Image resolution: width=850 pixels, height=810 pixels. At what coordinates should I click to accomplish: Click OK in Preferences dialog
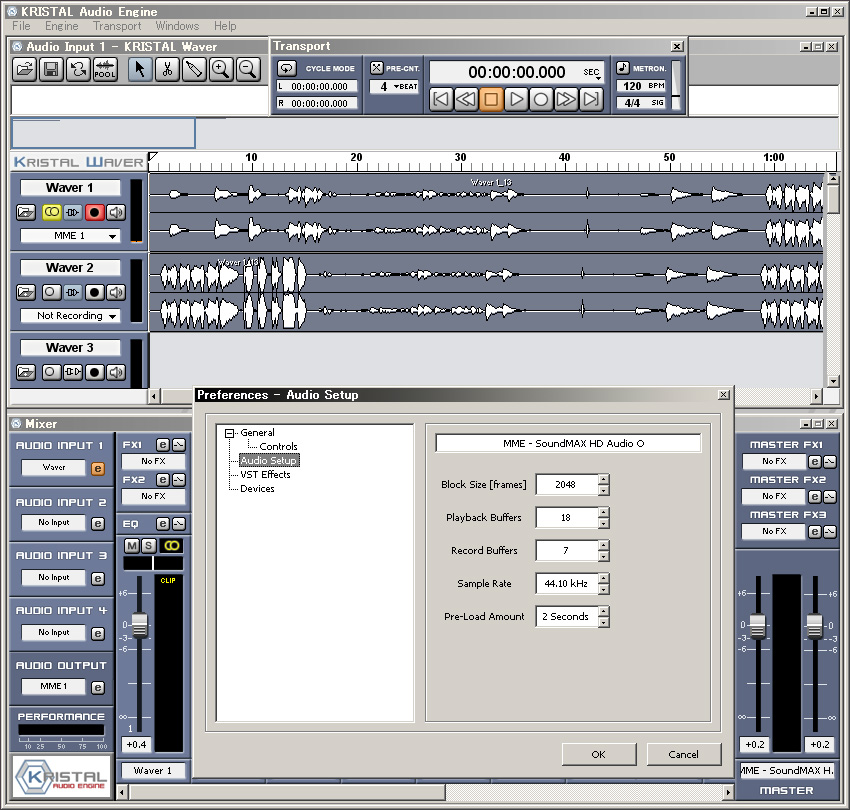pos(598,754)
